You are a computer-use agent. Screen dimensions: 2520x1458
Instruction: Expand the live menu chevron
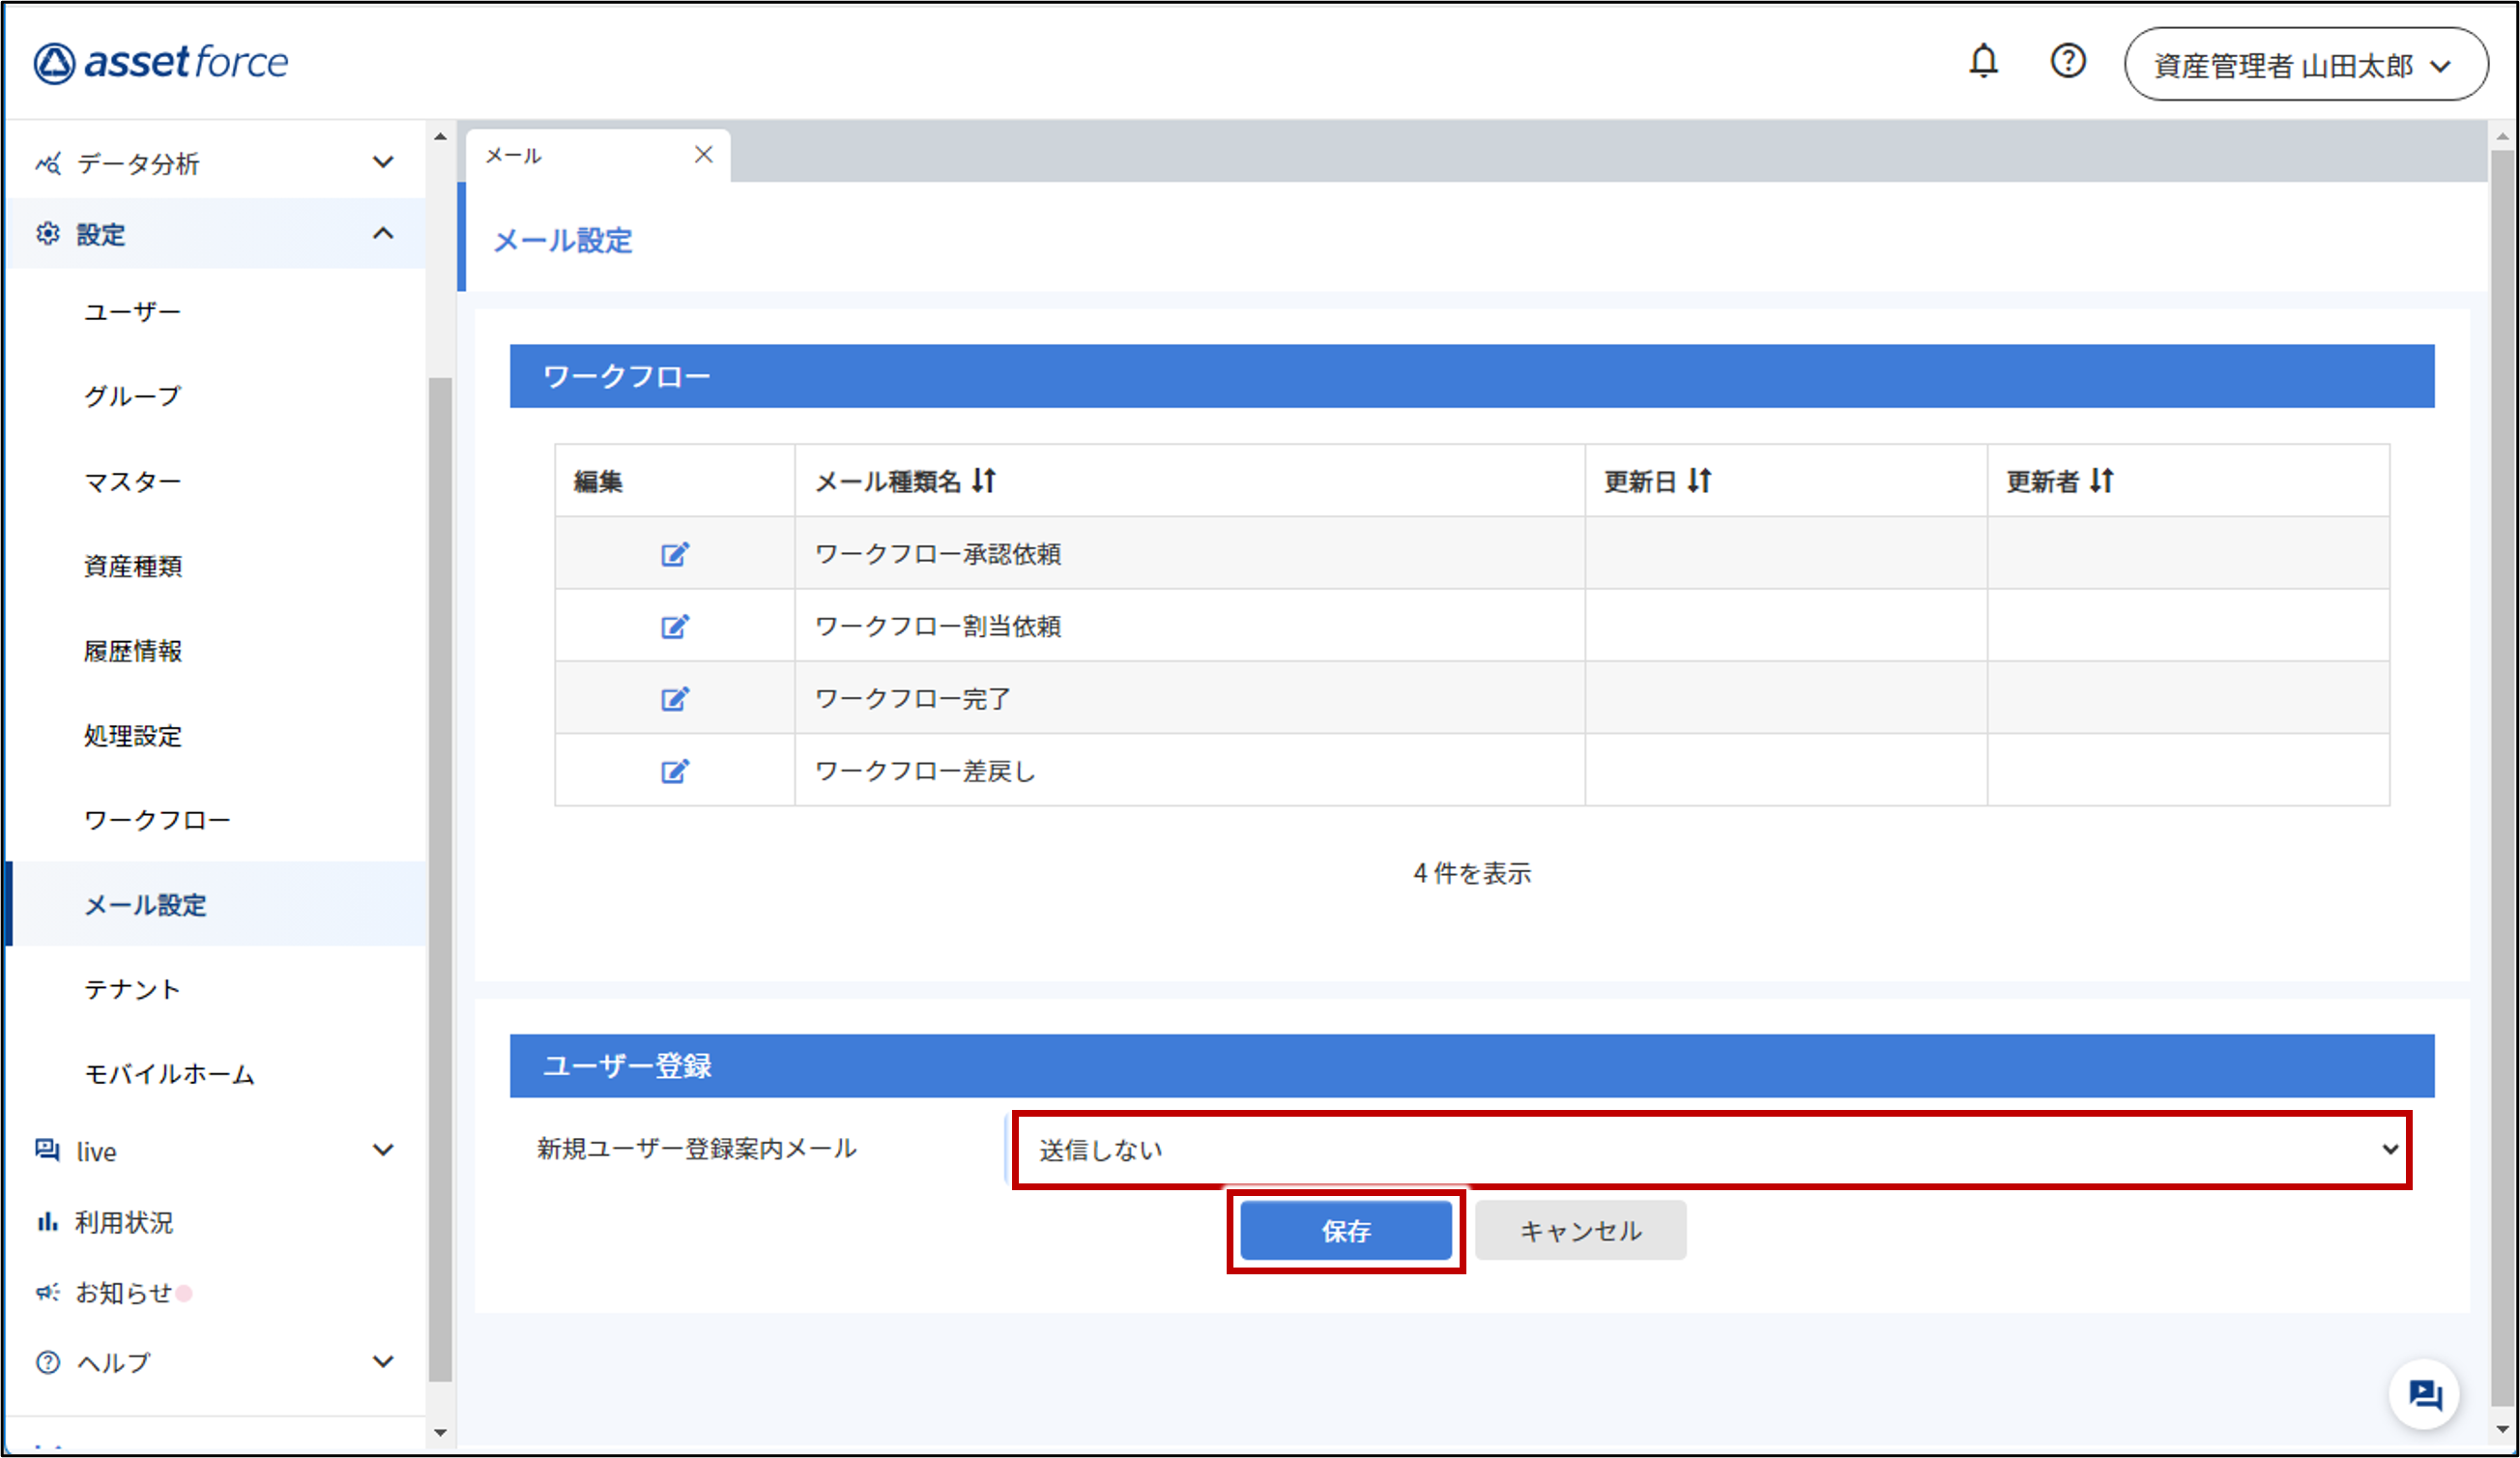[383, 1150]
